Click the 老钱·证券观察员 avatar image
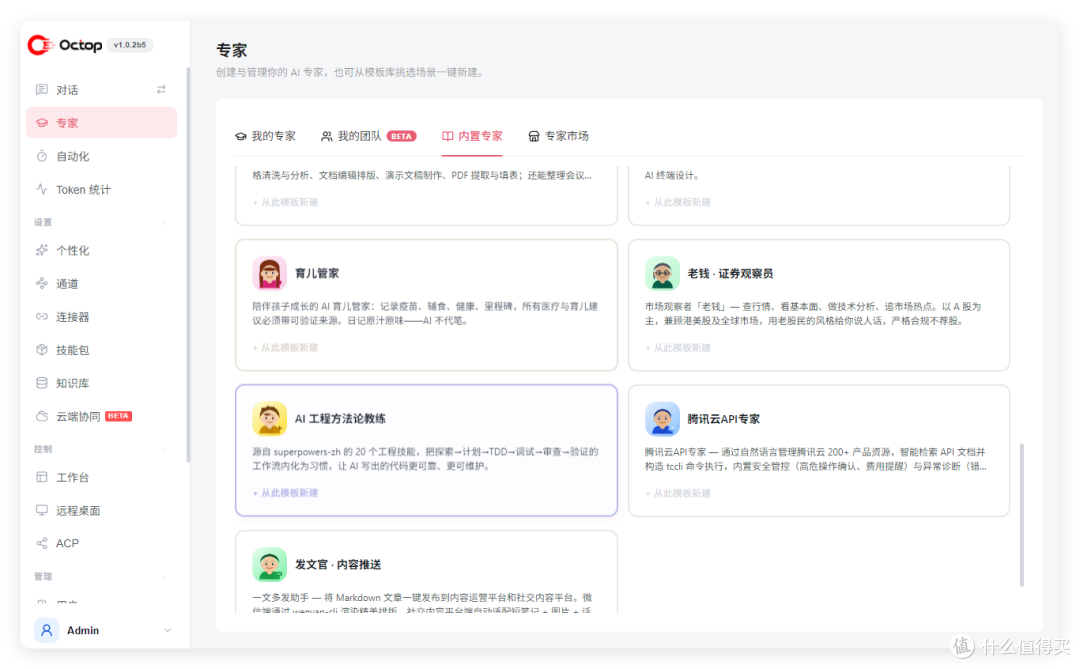Screen dimensions: 1080x669 (662, 274)
